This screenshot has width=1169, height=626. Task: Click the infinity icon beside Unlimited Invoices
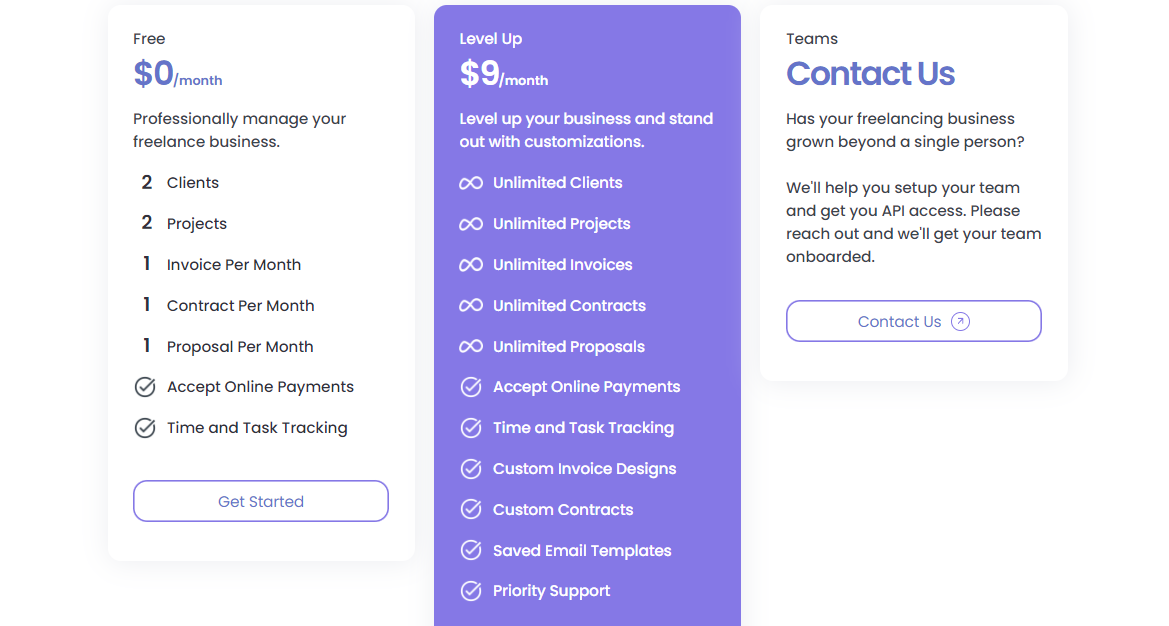pyautogui.click(x=470, y=264)
